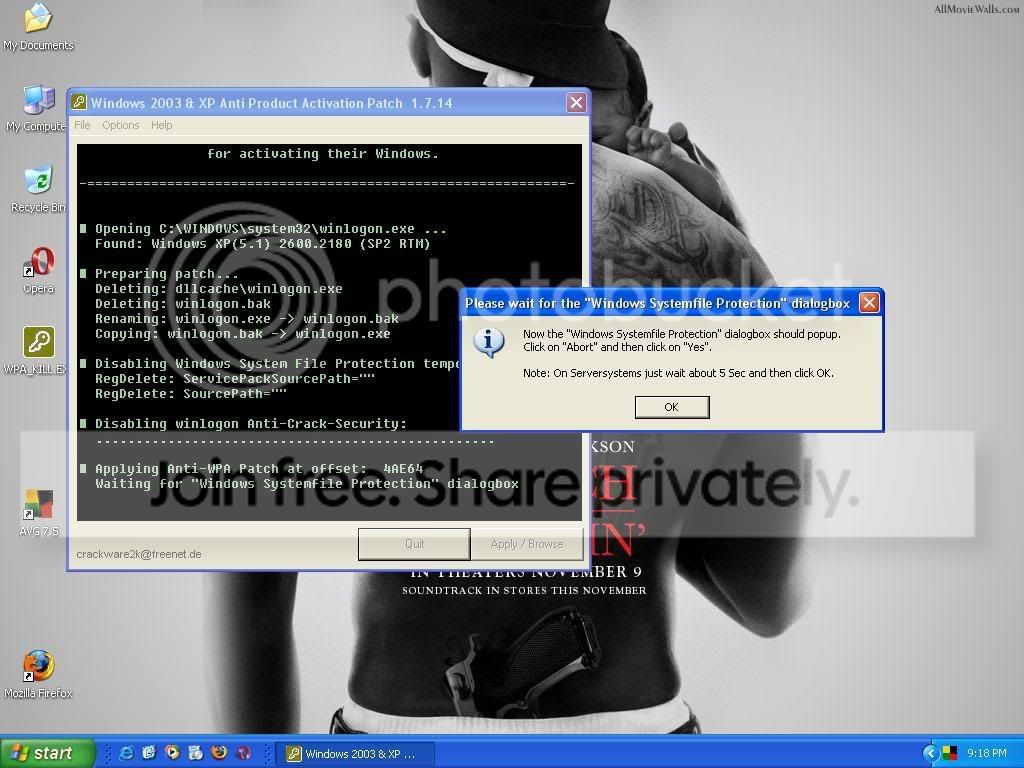Select the My Documents desktop icon
The height and width of the screenshot is (768, 1024).
pyautogui.click(x=38, y=27)
